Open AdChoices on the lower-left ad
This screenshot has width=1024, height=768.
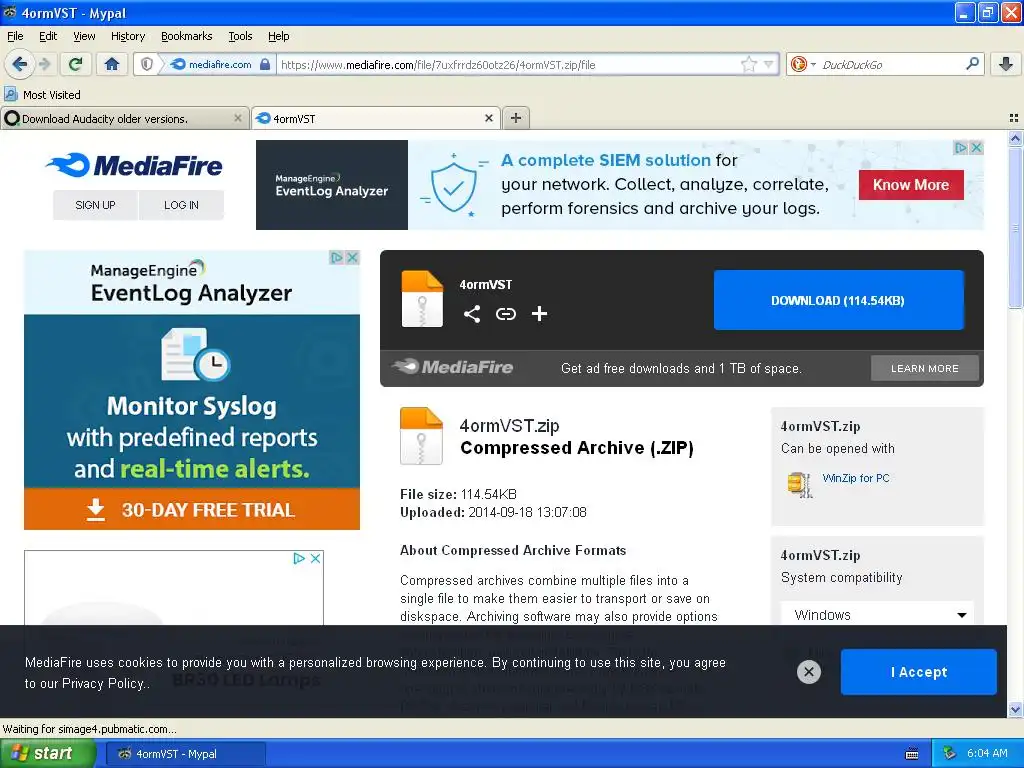[x=299, y=558]
